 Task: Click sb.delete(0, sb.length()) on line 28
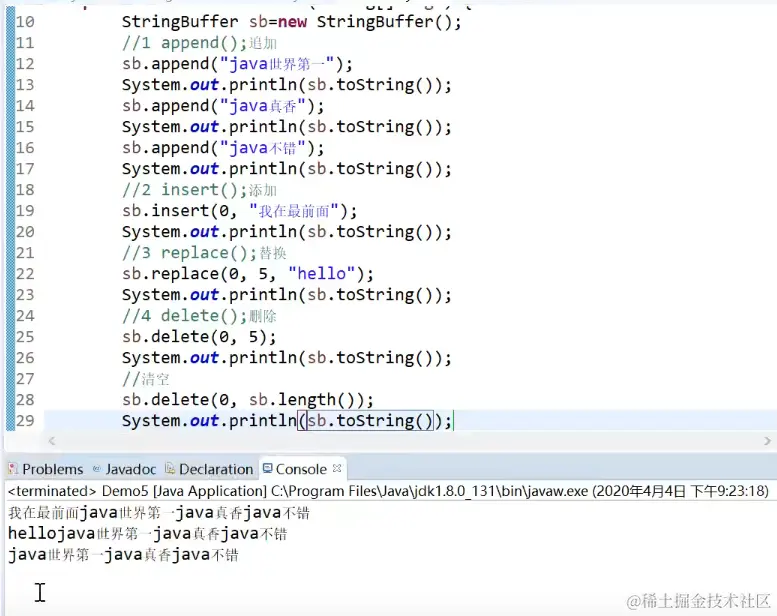pyautogui.click(x=248, y=400)
